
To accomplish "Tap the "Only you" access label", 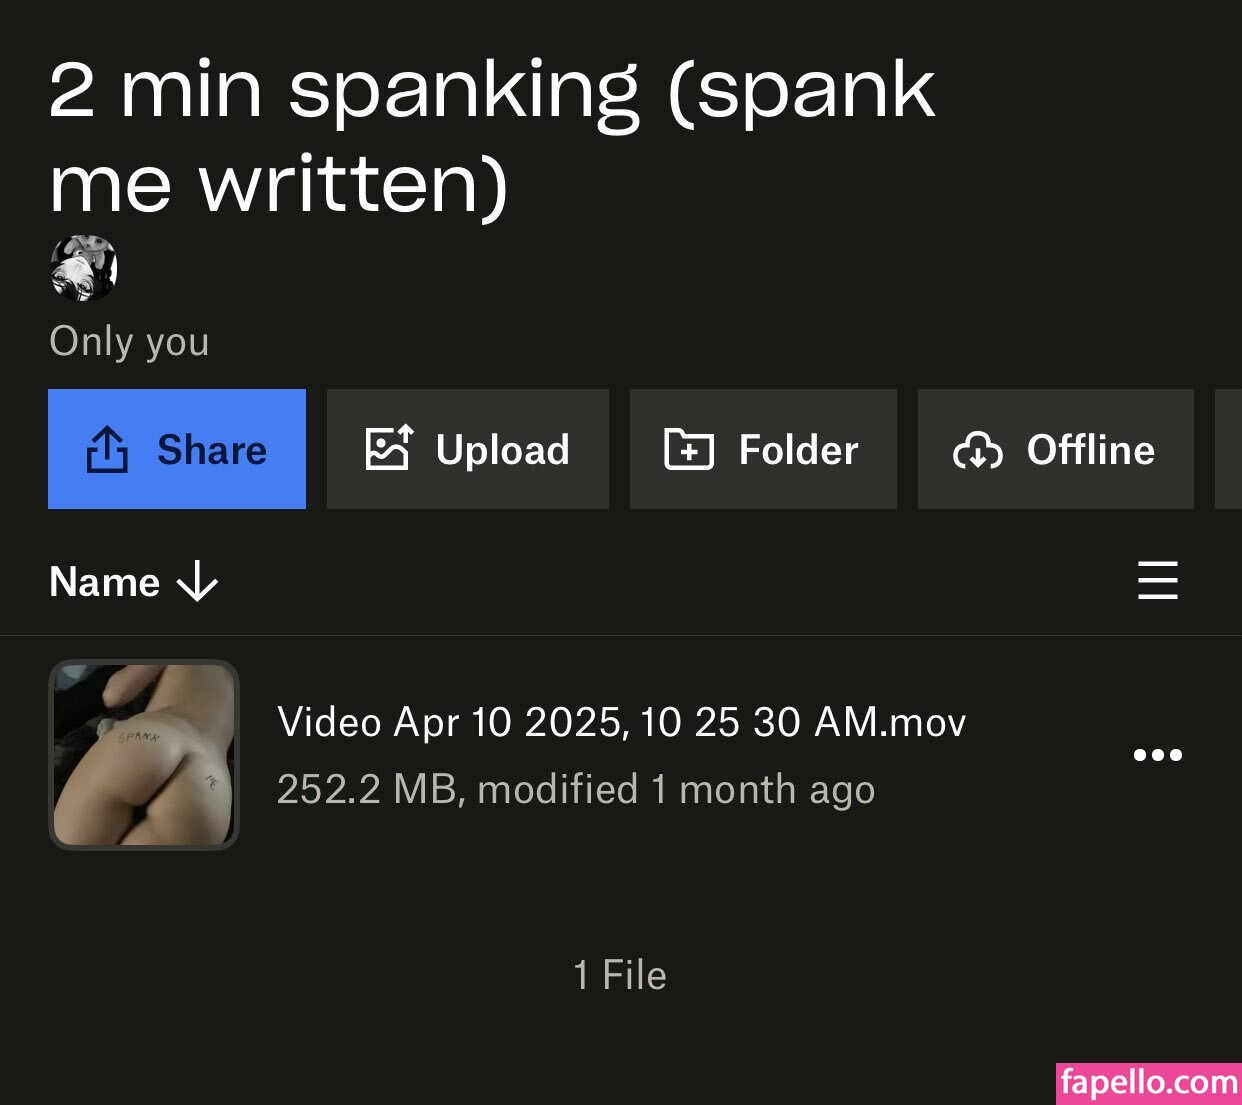I will [129, 342].
